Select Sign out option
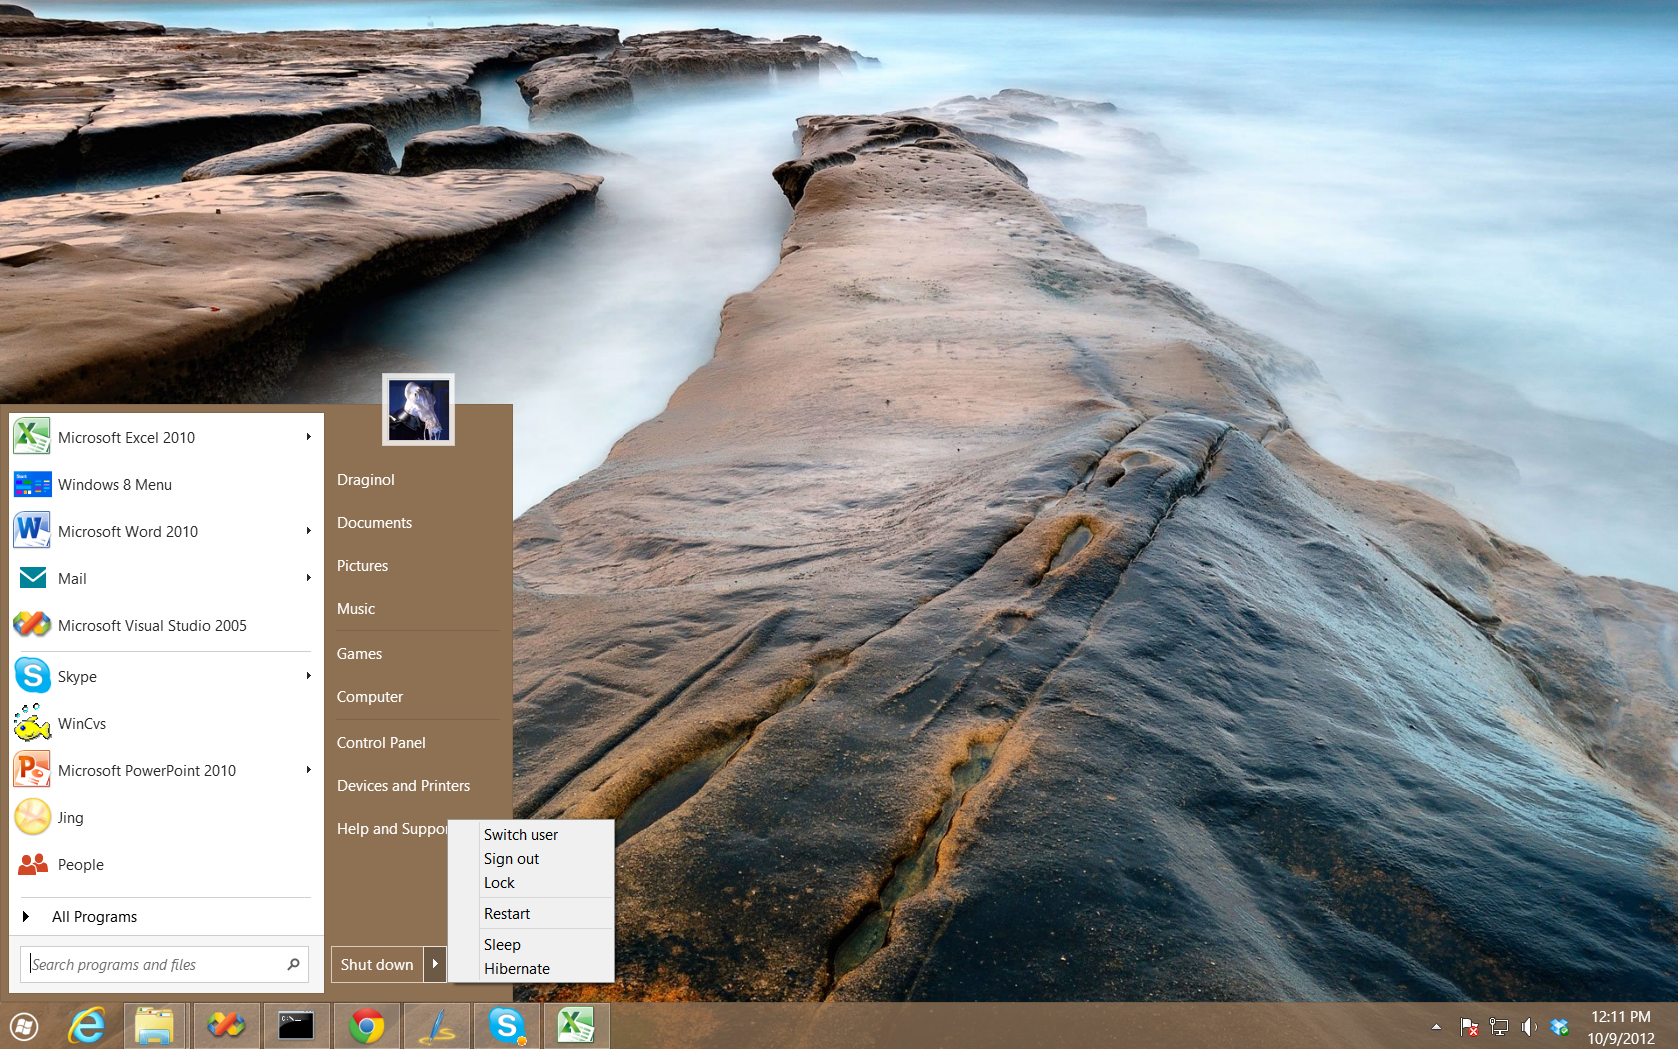 pos(511,859)
